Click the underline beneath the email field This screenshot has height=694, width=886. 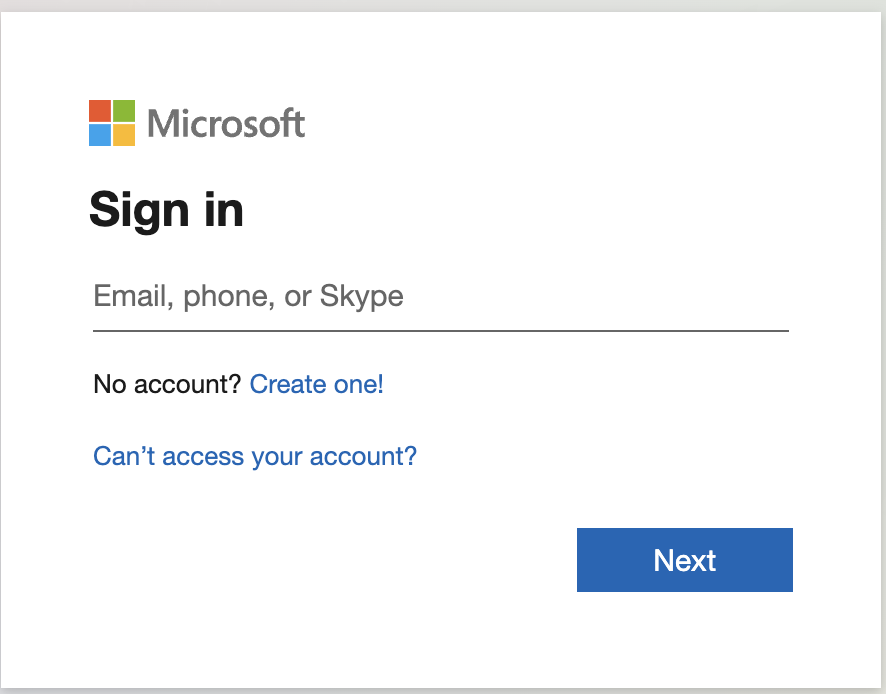tap(440, 327)
